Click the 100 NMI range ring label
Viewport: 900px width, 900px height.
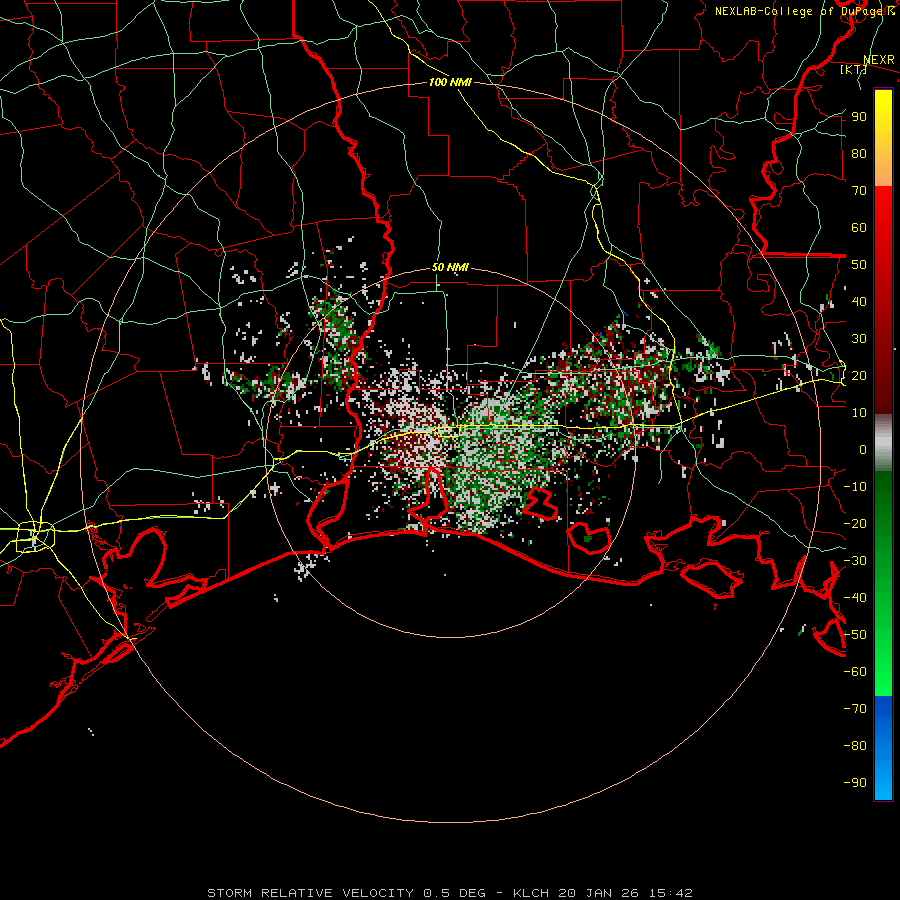click(x=450, y=82)
